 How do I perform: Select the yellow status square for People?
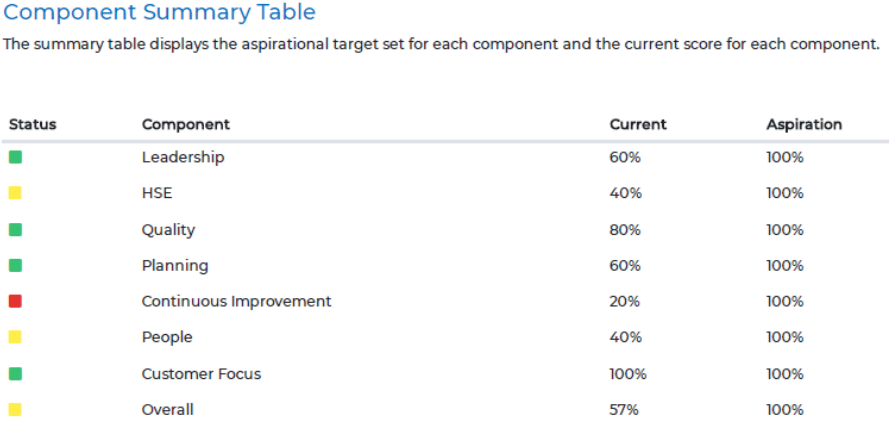pyautogui.click(x=15, y=337)
